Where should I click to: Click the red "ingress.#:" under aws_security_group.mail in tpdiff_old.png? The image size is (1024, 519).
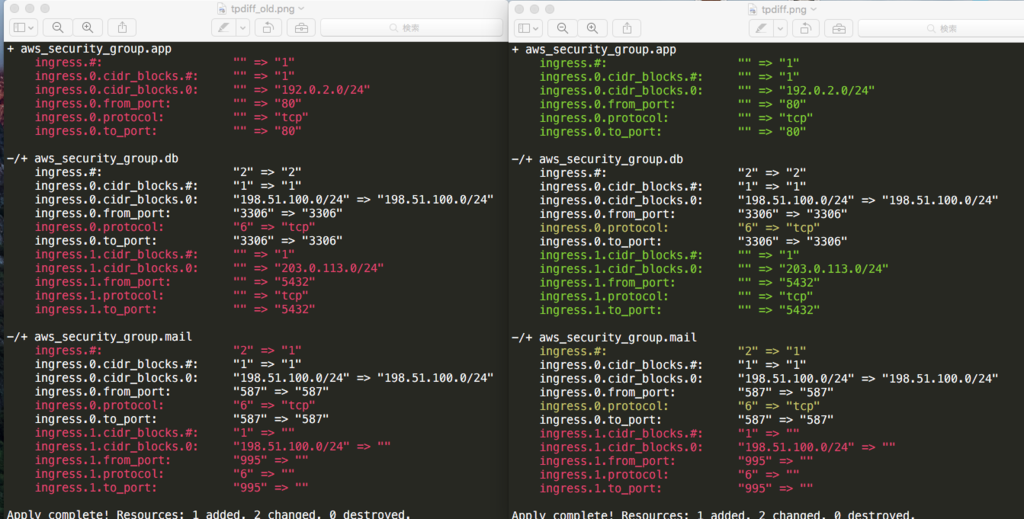(x=68, y=351)
